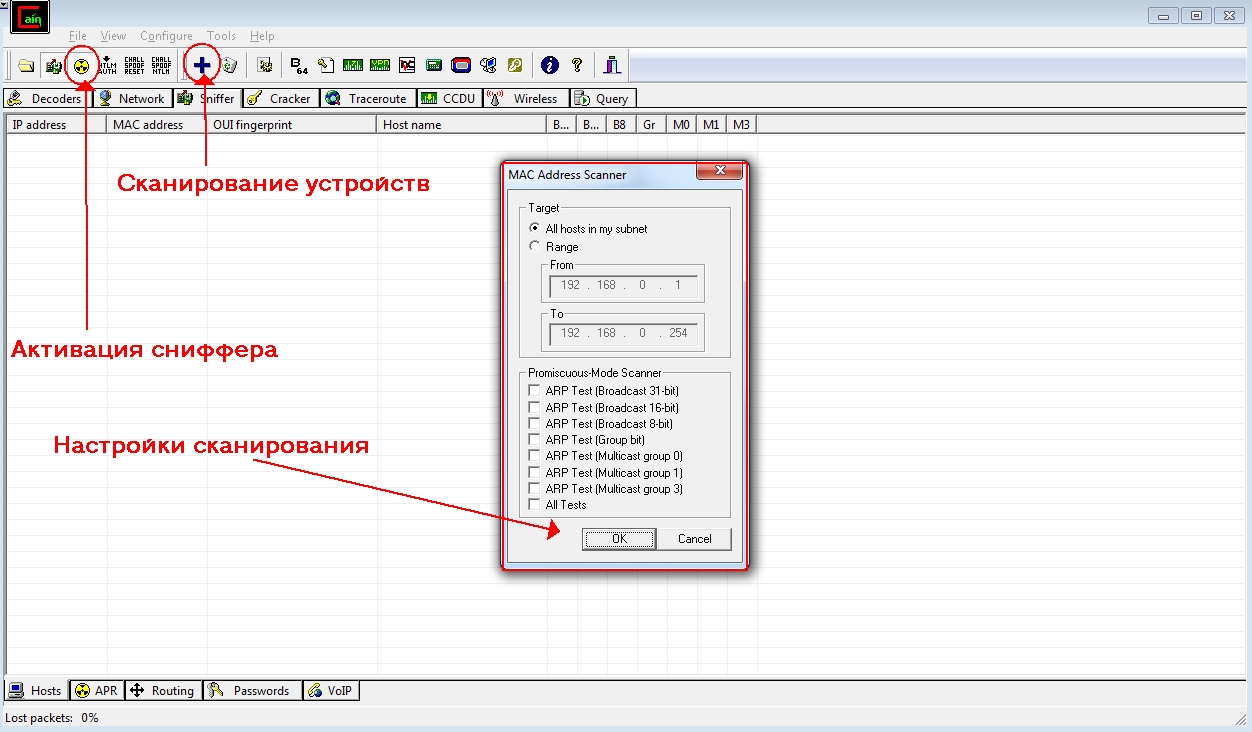Click the recycle bin remove icon
Screen dimensions: 1252x732
pos(230,65)
